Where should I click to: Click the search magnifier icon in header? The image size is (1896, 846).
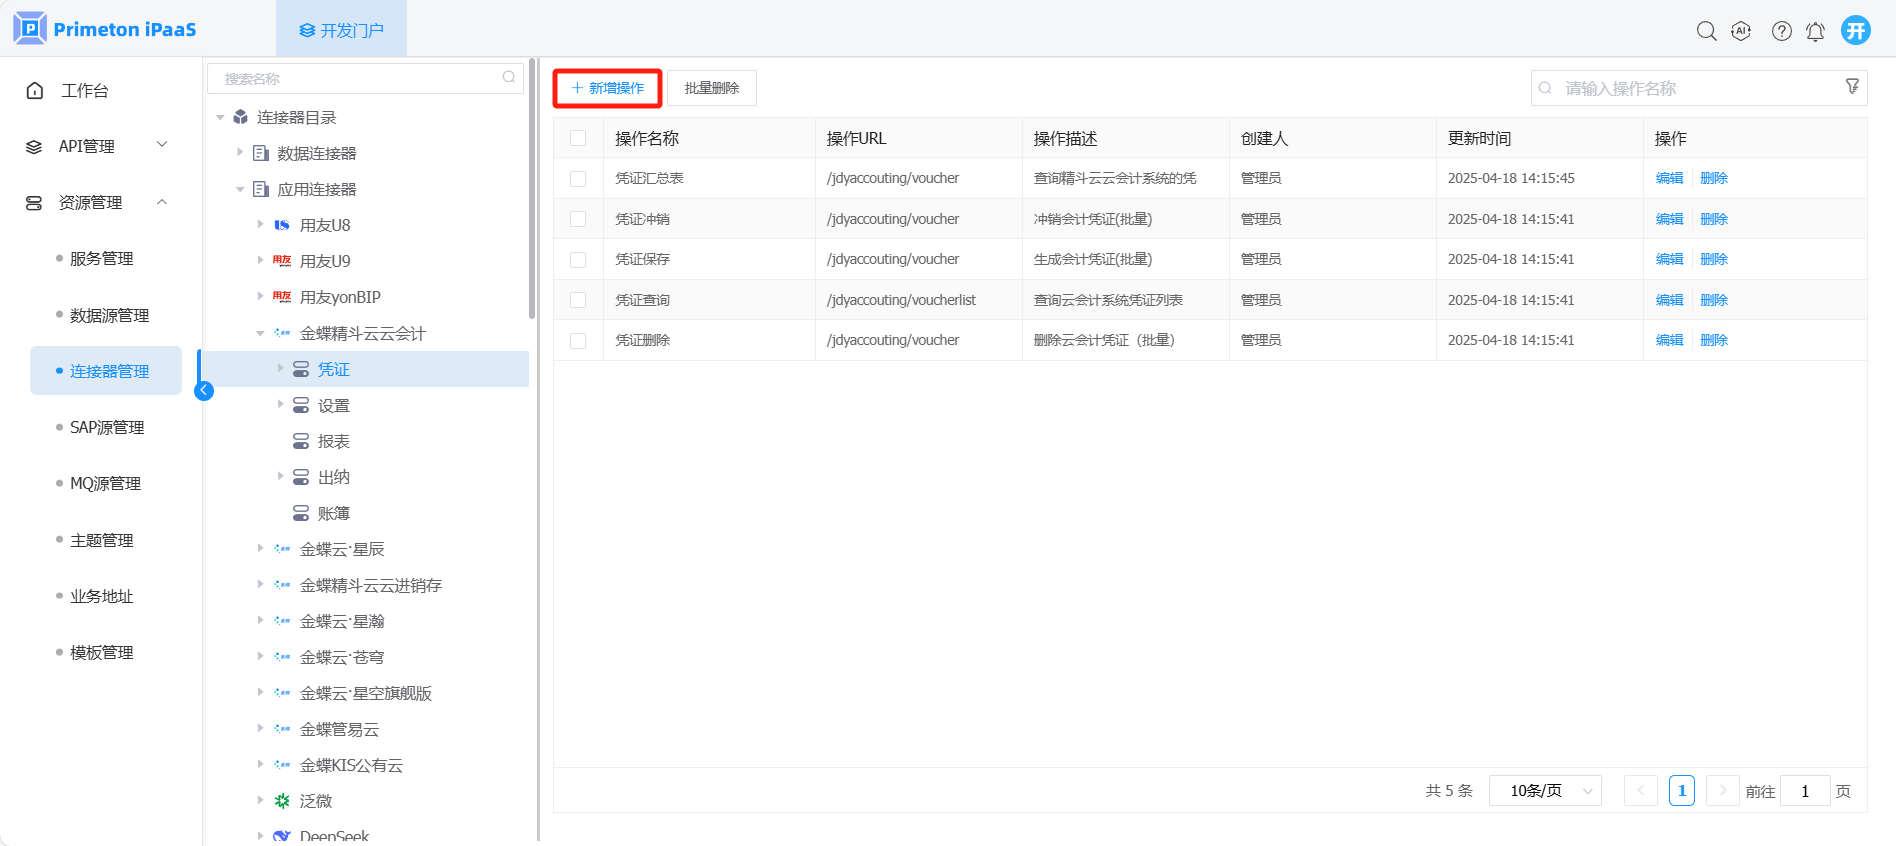(x=1706, y=31)
